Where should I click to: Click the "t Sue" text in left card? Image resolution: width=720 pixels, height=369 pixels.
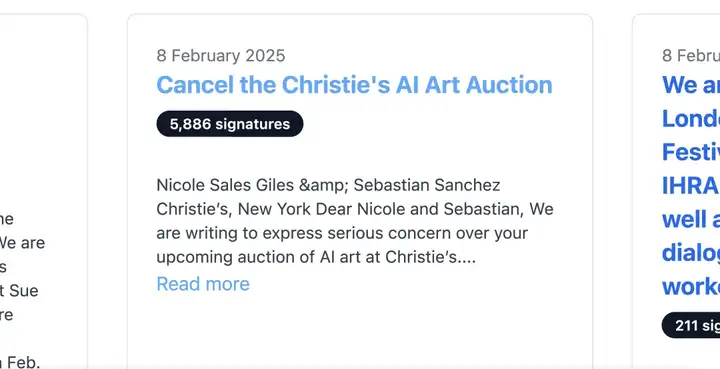coord(19,291)
